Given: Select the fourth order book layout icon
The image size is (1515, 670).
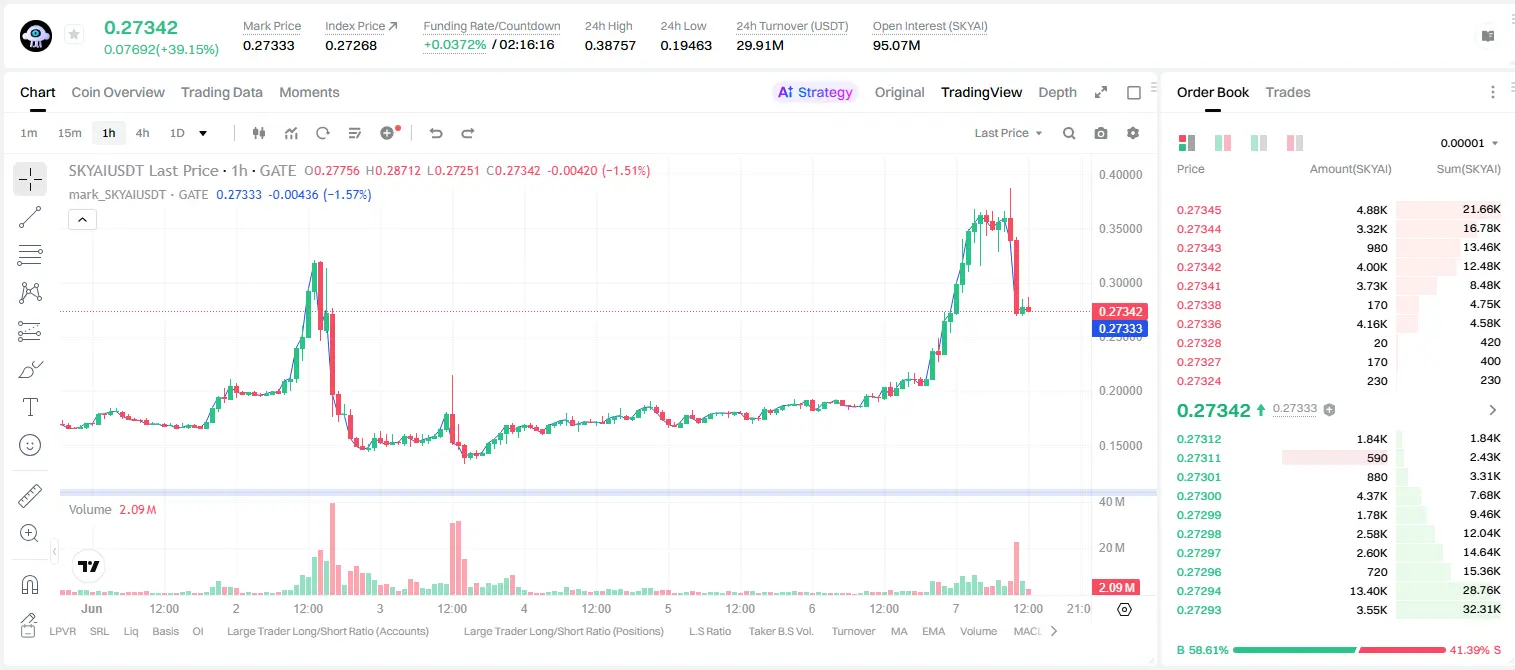Looking at the screenshot, I should click(x=1295, y=143).
